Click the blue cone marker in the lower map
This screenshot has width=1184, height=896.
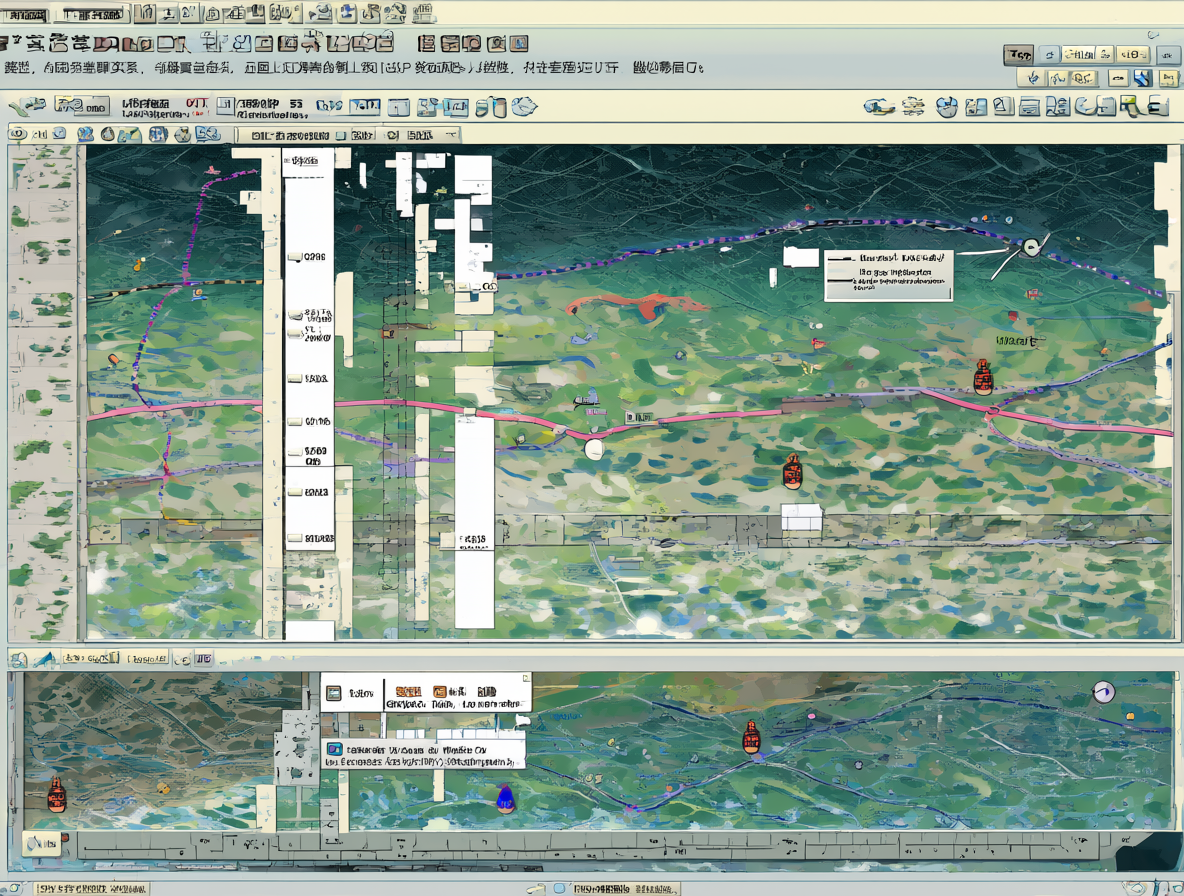[506, 799]
